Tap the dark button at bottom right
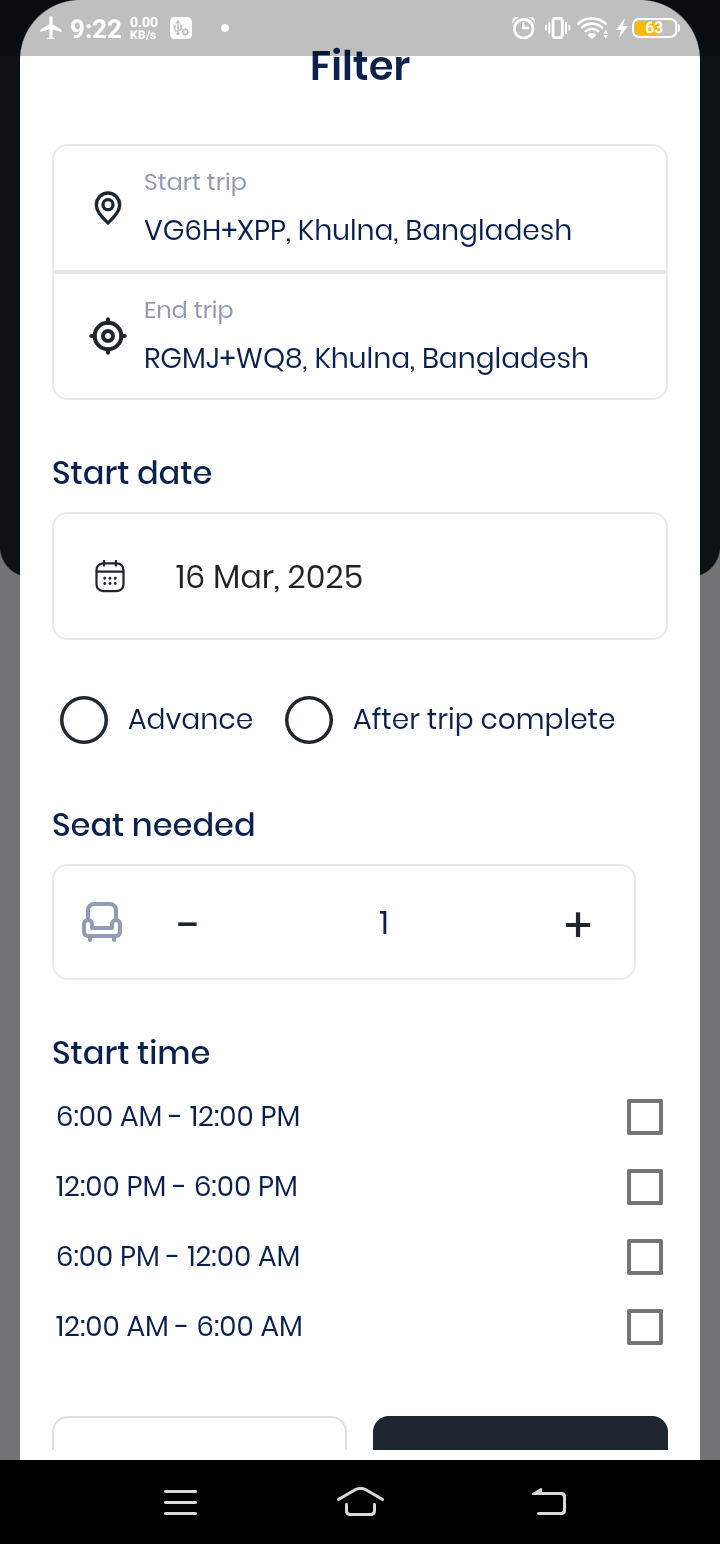 coord(520,1433)
